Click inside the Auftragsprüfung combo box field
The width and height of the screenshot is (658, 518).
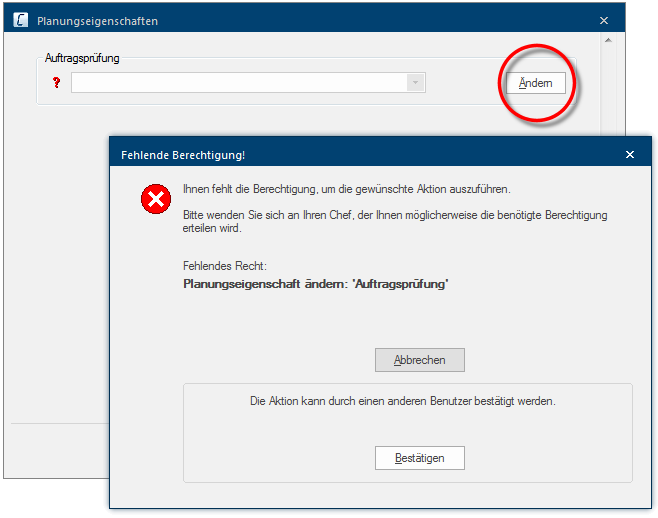point(238,83)
